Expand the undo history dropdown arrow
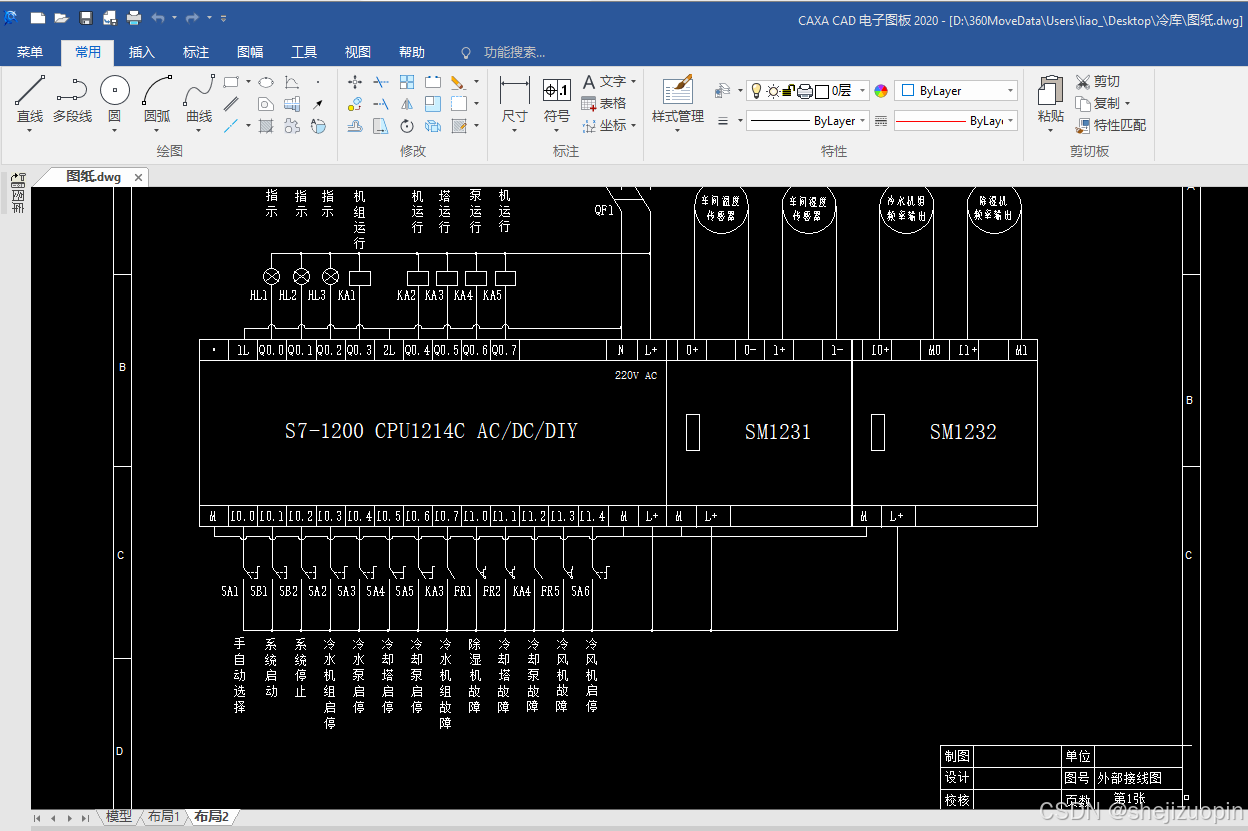 [x=174, y=18]
